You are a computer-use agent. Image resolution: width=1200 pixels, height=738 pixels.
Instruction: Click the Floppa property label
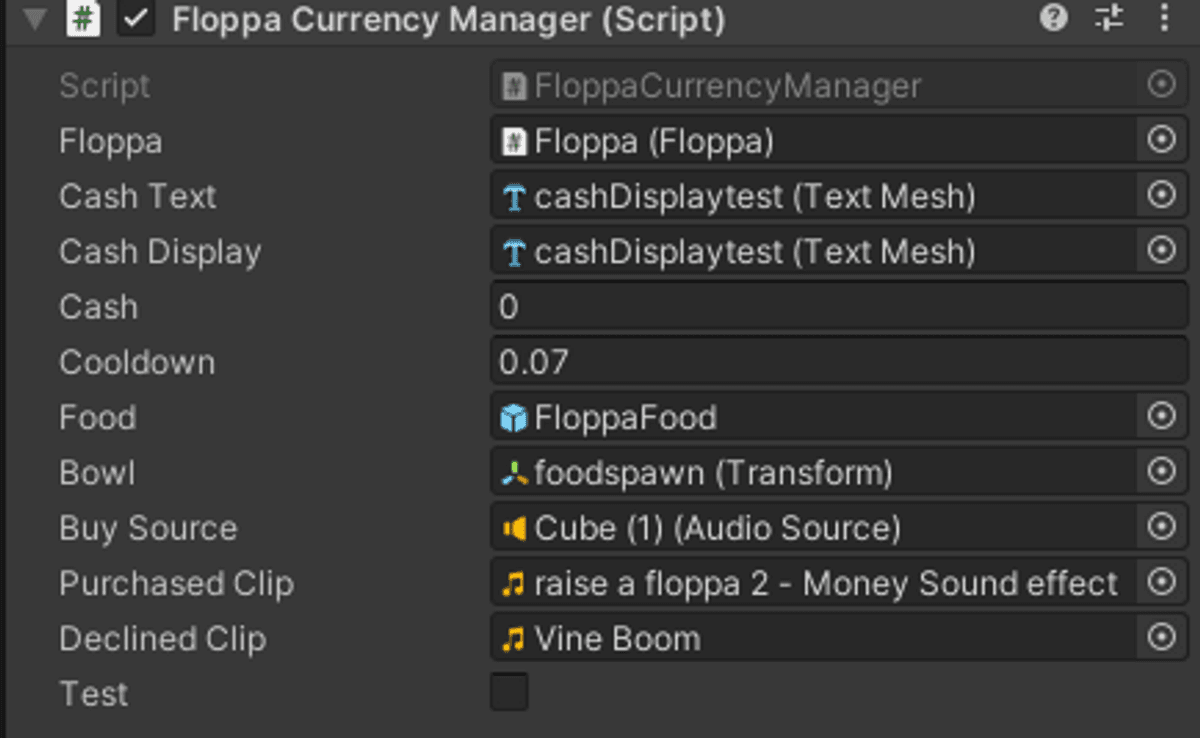[x=110, y=141]
